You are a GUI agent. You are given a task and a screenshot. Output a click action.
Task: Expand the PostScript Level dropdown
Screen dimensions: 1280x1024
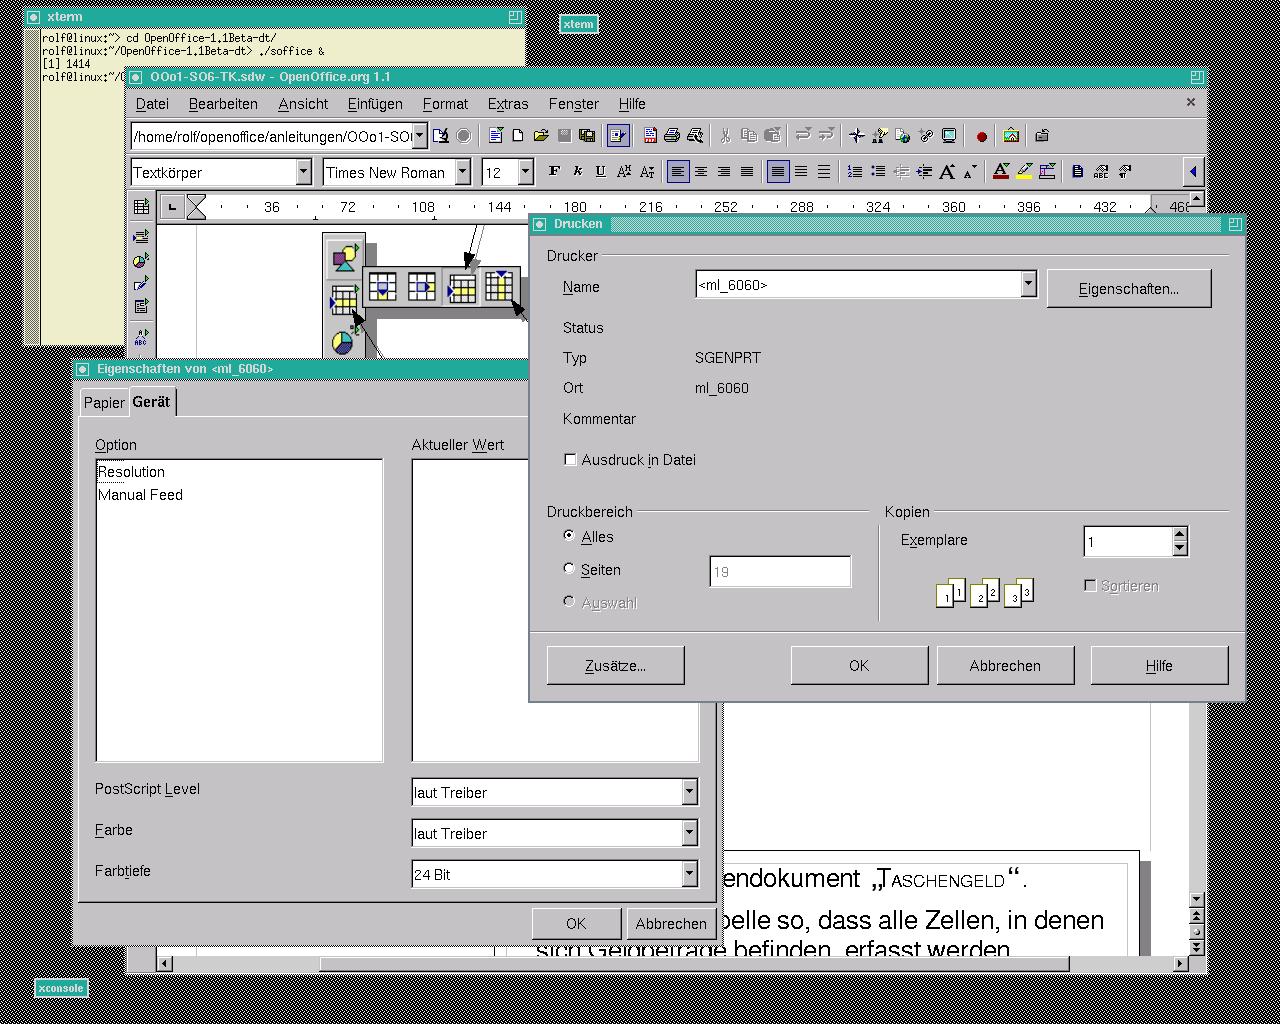point(689,792)
